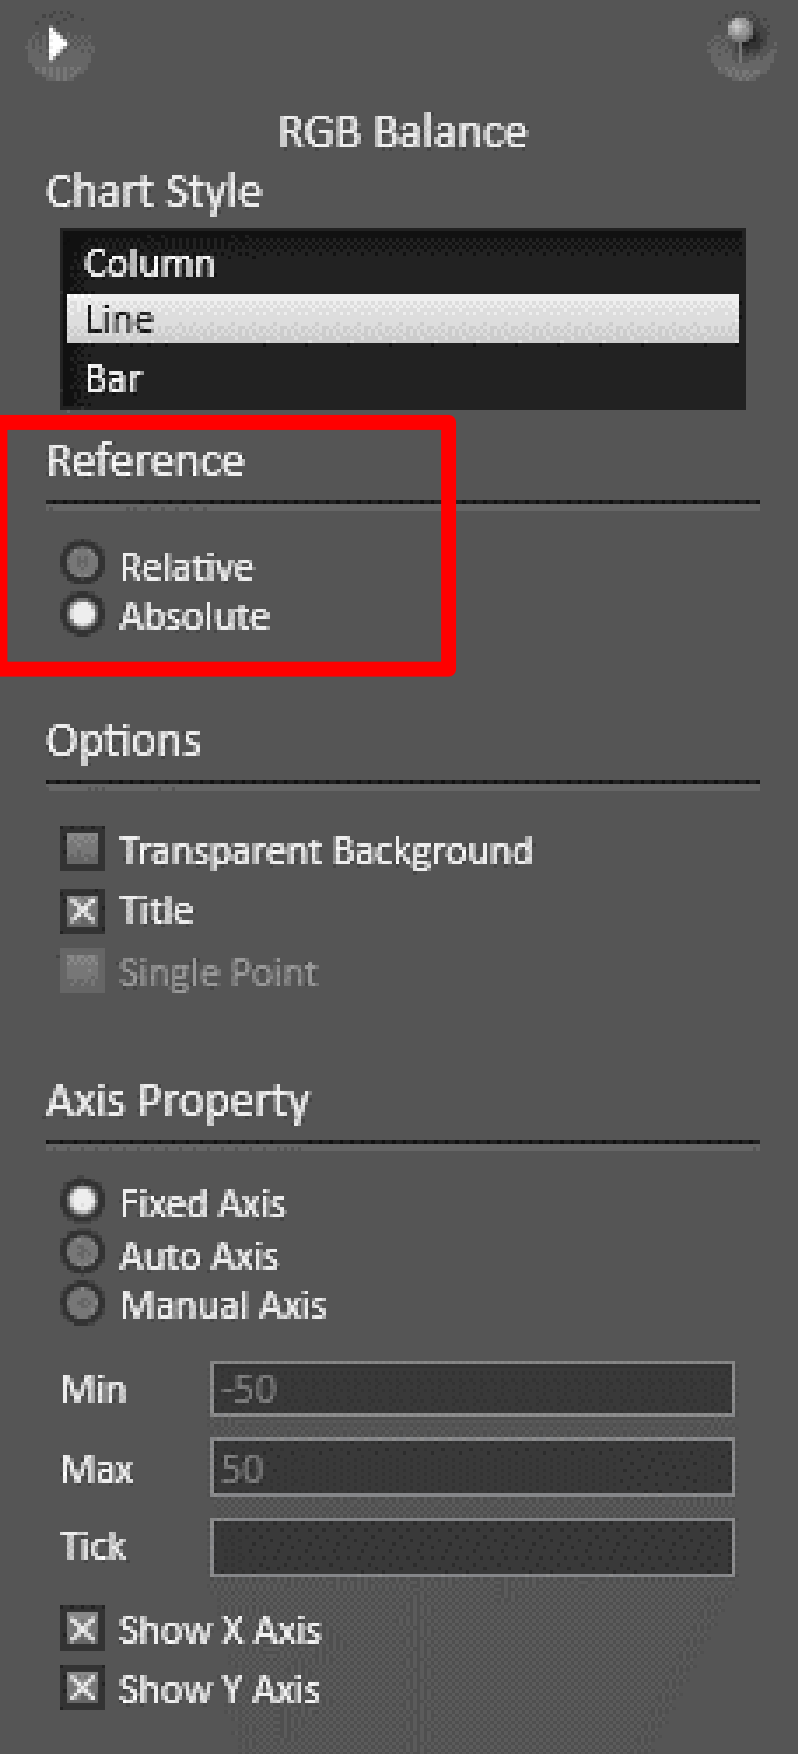Click the Axis Property section header
Screen dimensions: 798x1754
pyautogui.click(x=178, y=1100)
